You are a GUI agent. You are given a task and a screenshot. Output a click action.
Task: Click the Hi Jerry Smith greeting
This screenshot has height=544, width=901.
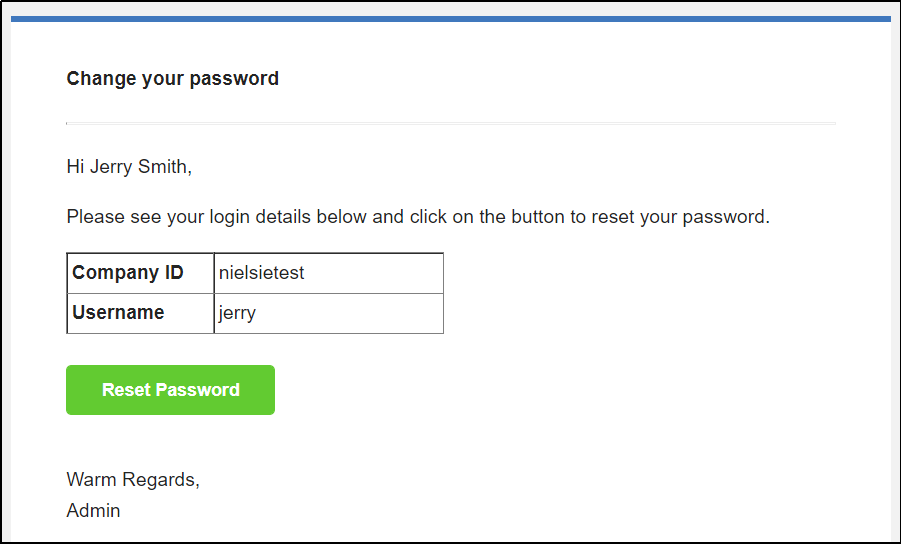pos(129,167)
